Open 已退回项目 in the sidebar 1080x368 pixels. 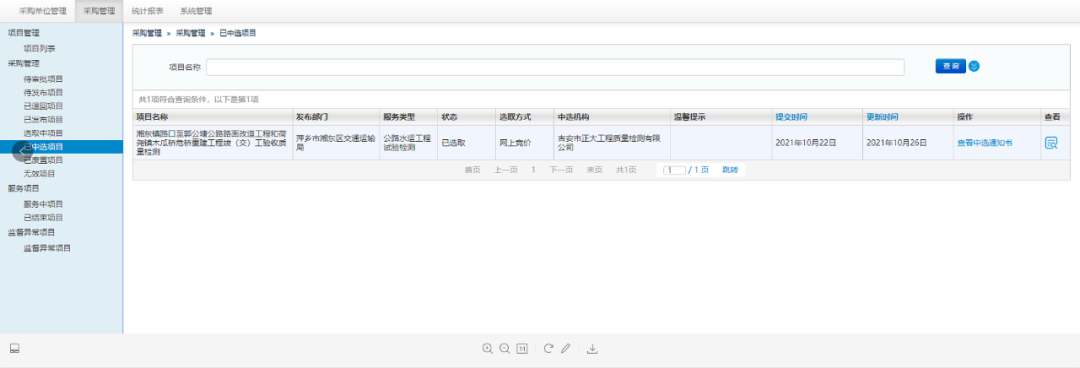pyautogui.click(x=43, y=106)
